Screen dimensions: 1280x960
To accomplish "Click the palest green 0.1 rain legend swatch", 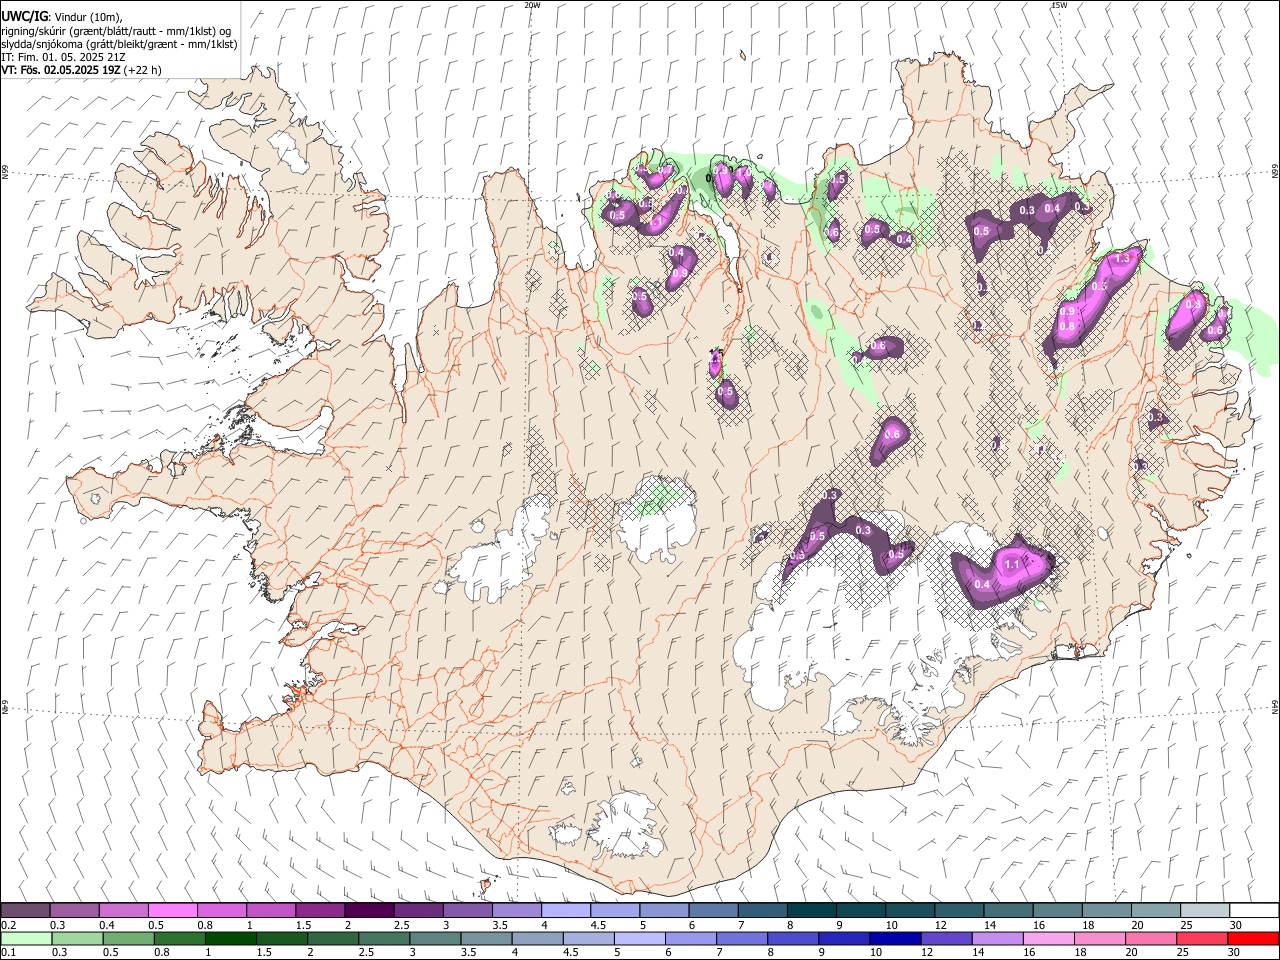I will click(26, 938).
